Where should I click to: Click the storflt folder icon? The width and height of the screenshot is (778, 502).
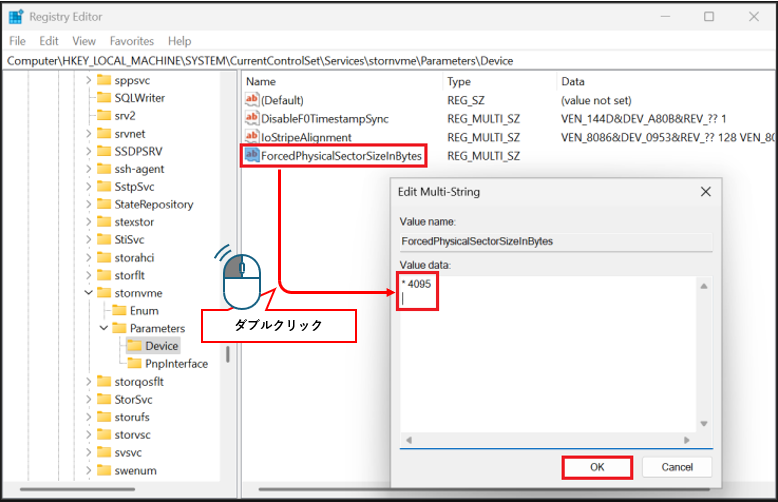[x=104, y=275]
